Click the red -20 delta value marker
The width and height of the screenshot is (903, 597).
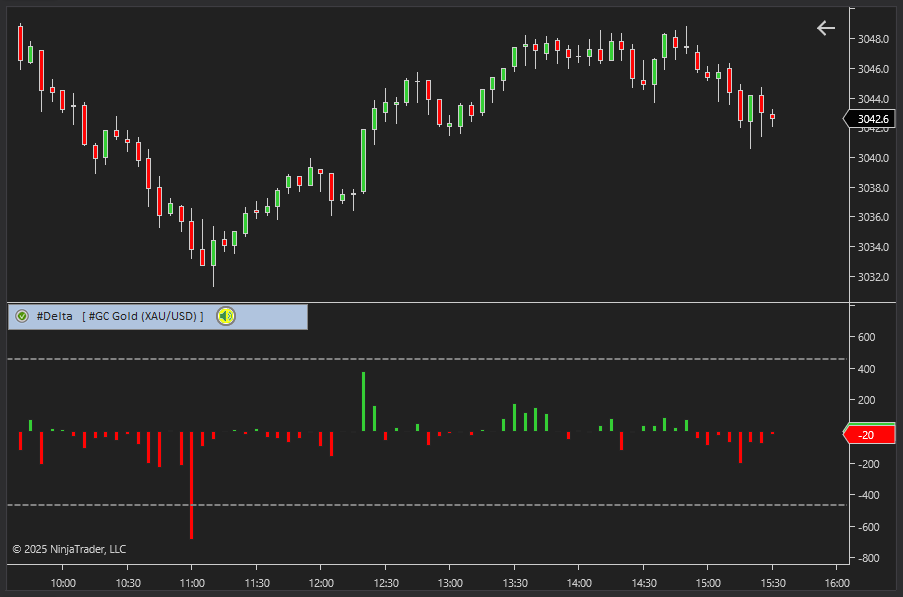point(871,434)
